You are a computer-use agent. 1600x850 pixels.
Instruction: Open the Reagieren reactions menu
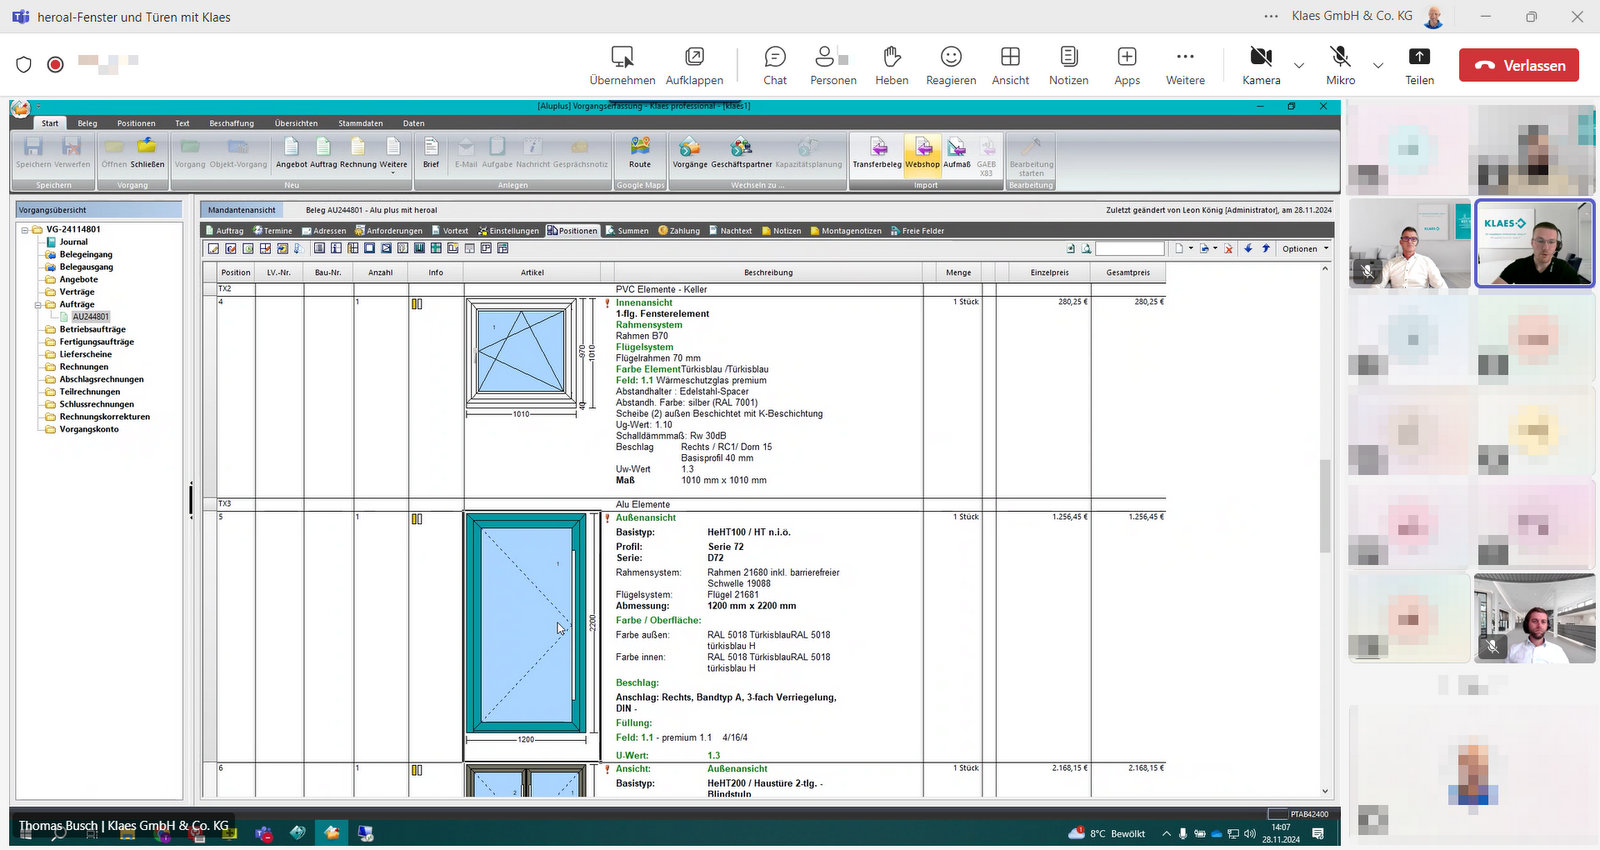pyautogui.click(x=951, y=66)
